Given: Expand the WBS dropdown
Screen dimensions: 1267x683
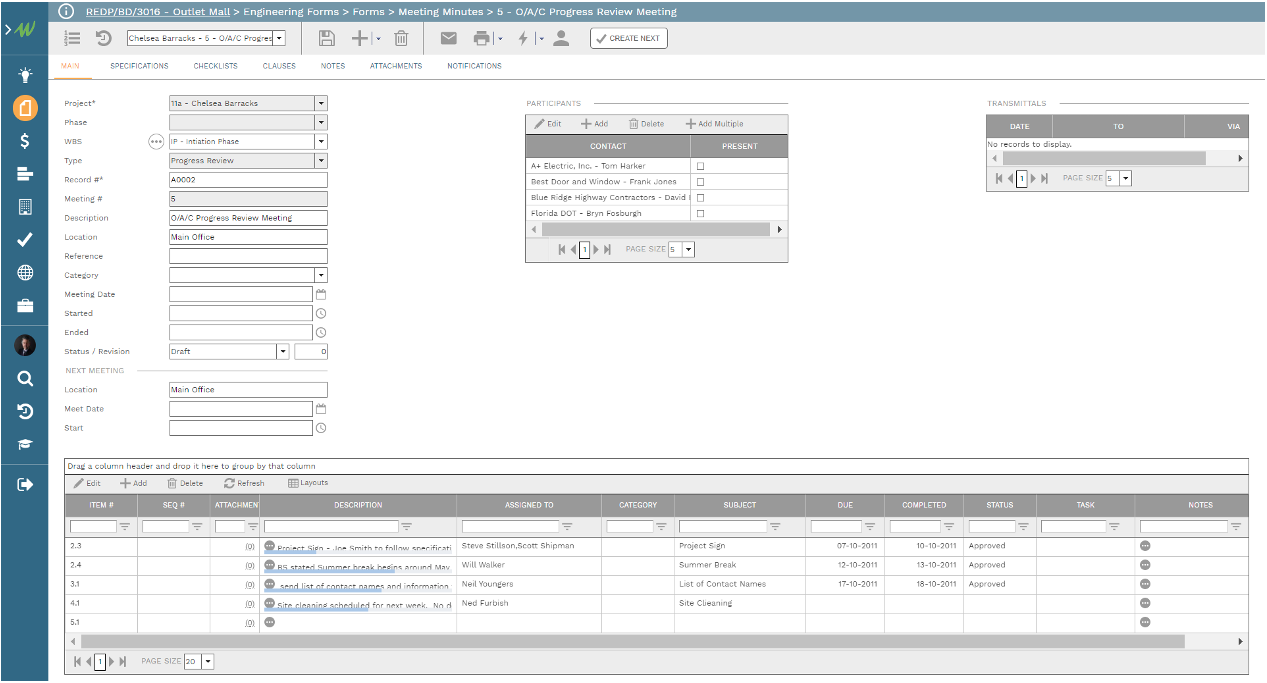Looking at the screenshot, I should click(321, 141).
